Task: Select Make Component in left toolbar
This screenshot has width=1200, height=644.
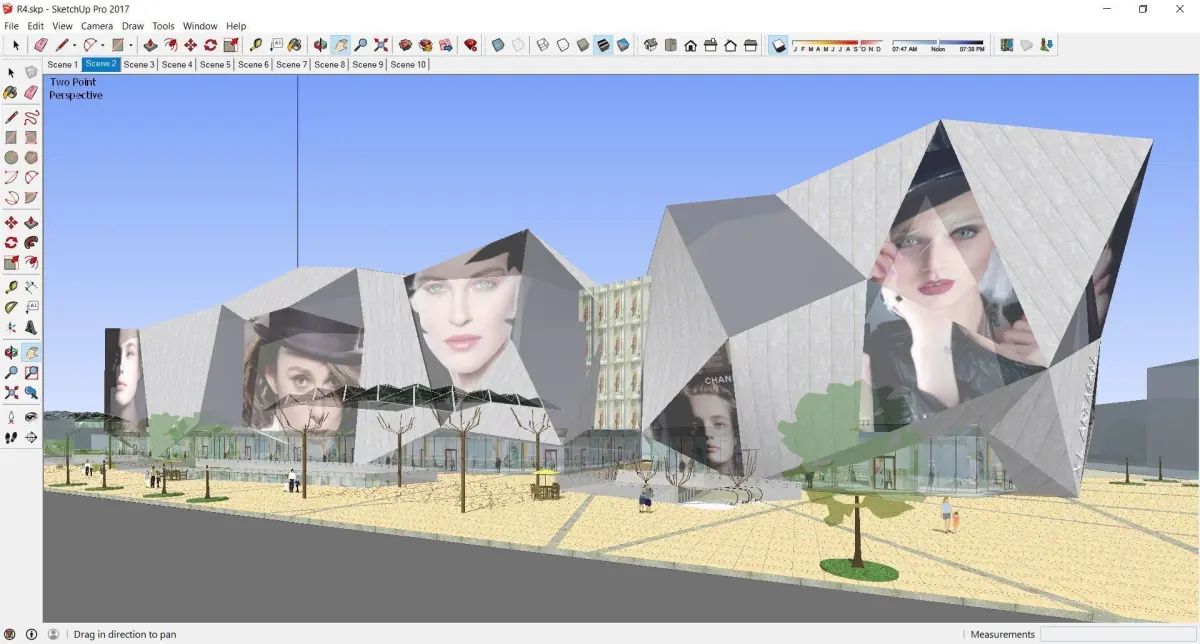Action: coord(31,72)
